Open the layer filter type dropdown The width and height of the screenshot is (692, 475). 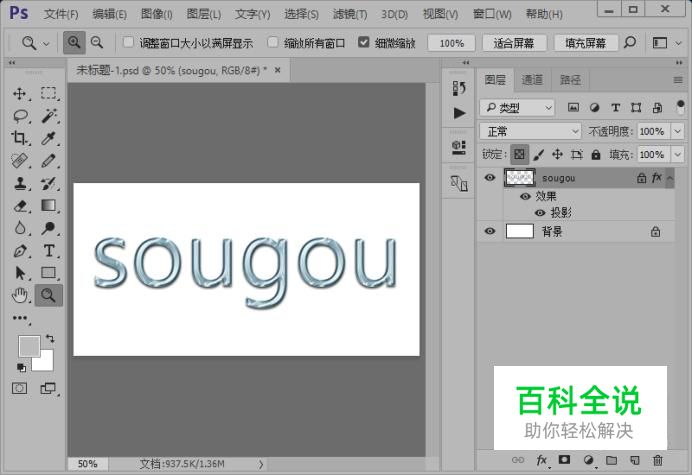(517, 108)
